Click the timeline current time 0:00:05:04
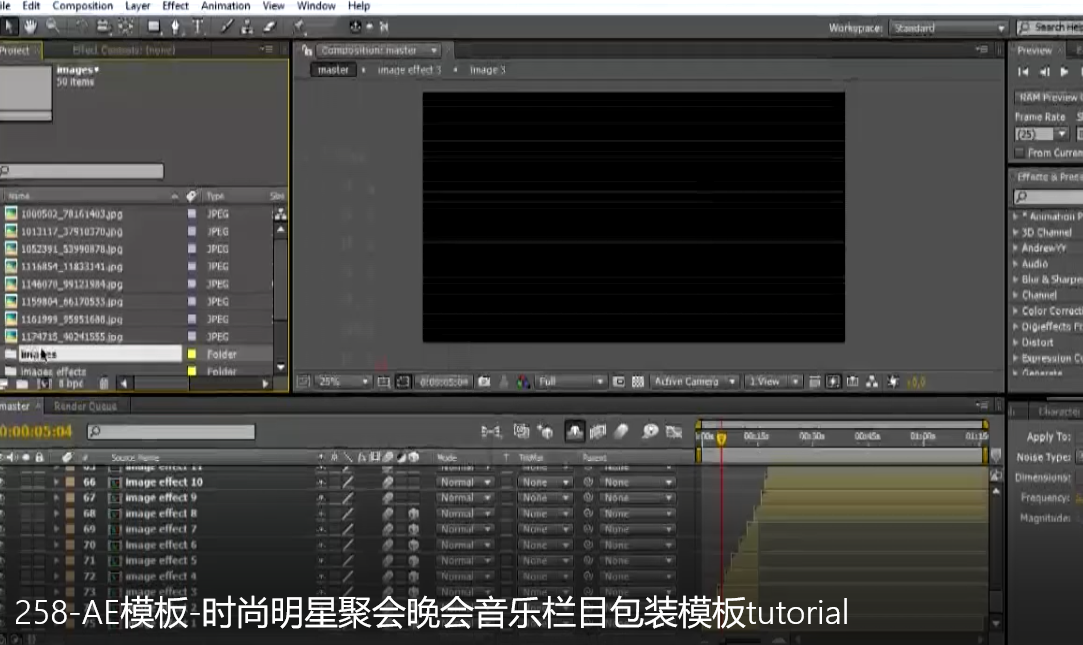1083x645 pixels. pyautogui.click(x=36, y=432)
